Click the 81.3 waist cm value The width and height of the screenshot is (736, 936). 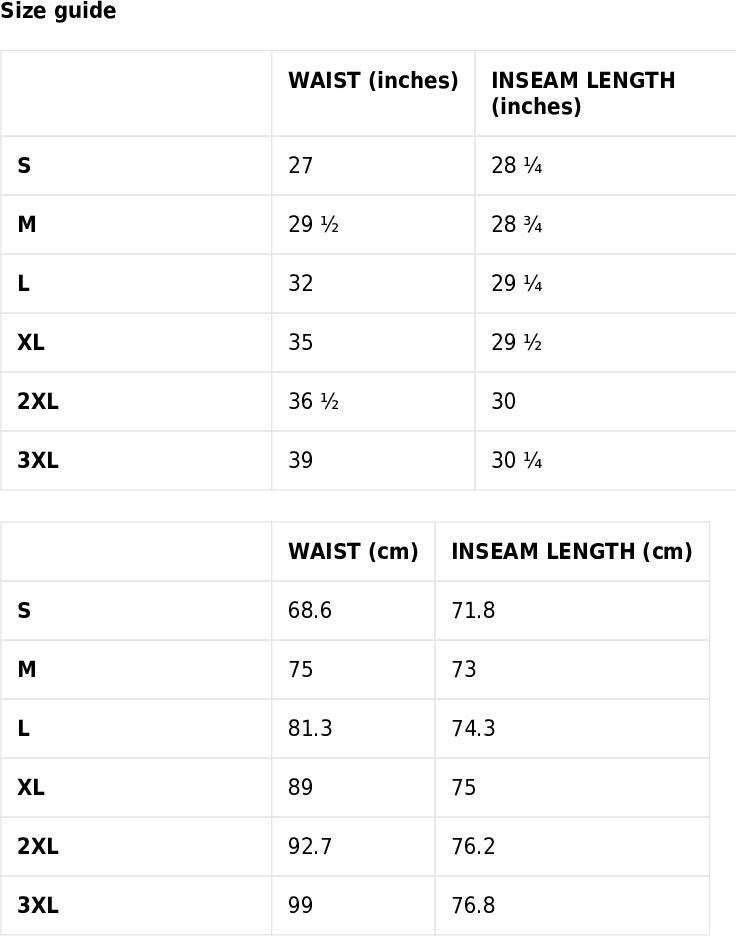[310, 728]
